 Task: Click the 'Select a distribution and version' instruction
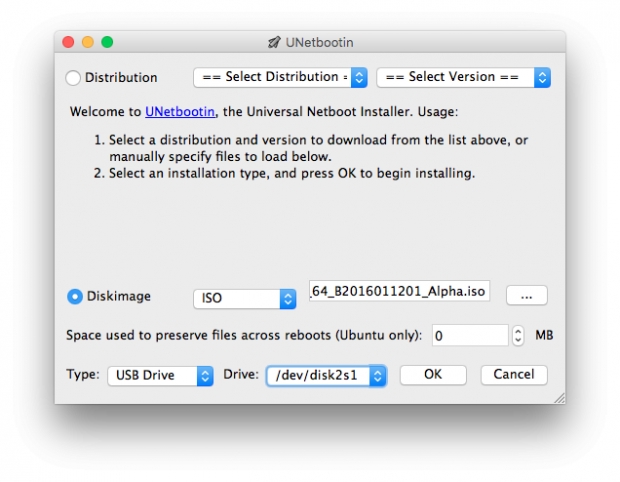318,148
